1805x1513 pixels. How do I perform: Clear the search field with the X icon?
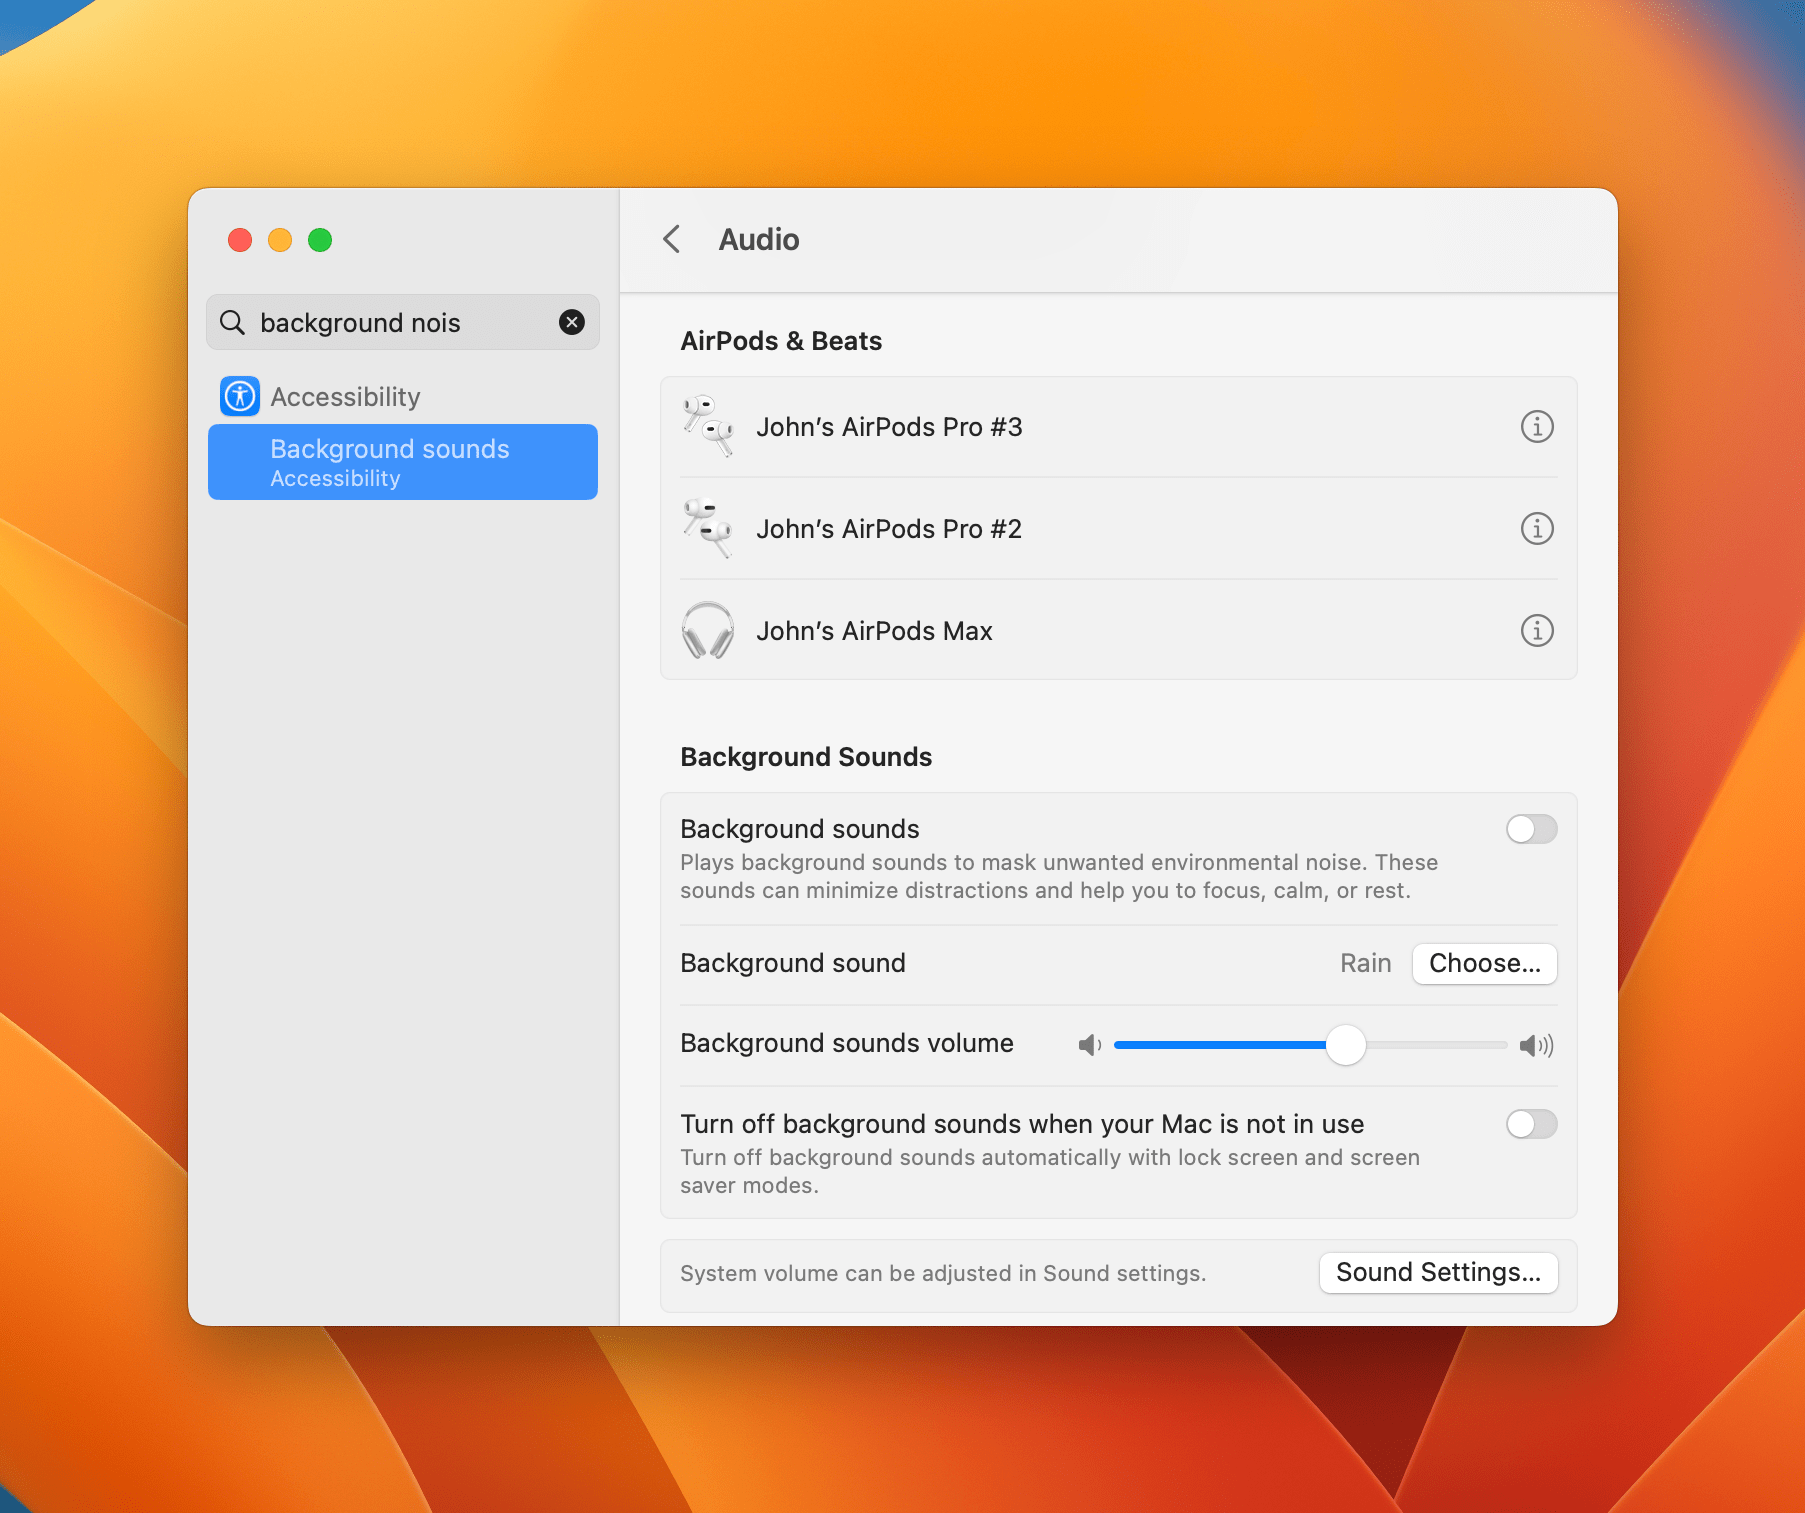[572, 322]
